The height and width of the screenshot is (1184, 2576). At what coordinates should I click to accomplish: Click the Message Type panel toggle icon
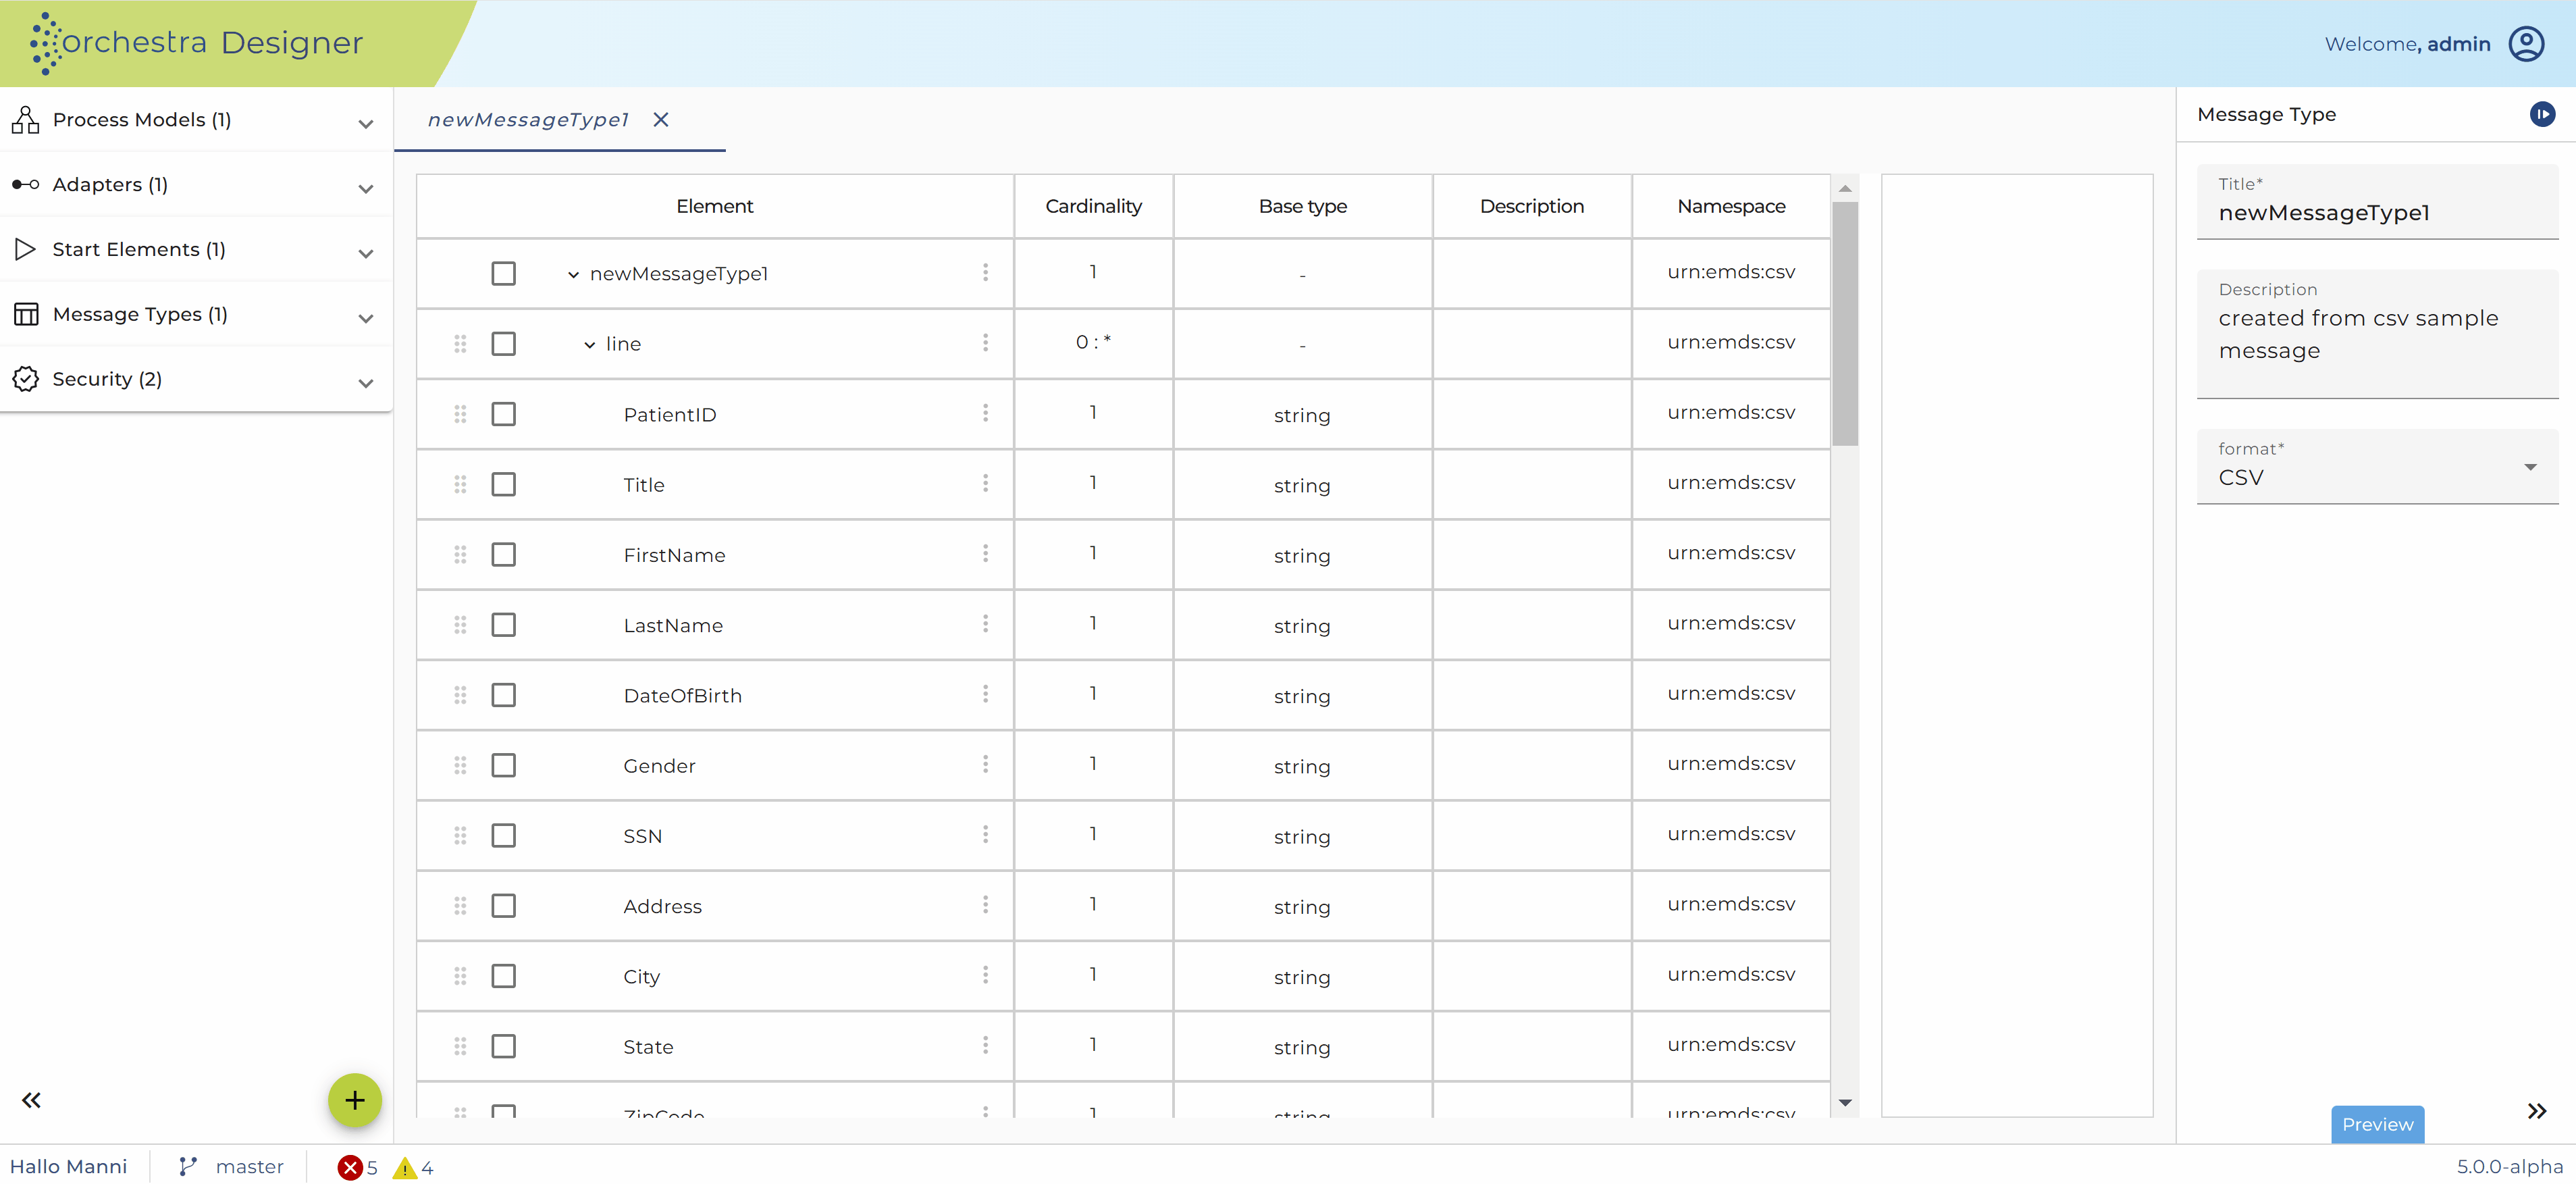pyautogui.click(x=2542, y=114)
